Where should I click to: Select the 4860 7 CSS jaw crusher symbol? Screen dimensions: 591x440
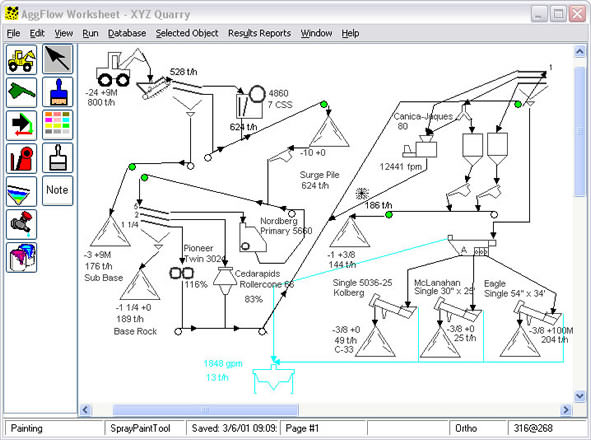250,102
